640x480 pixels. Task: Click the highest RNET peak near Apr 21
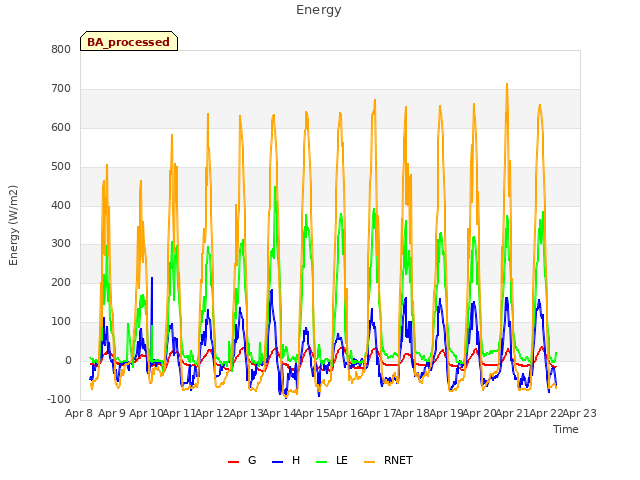[507, 84]
